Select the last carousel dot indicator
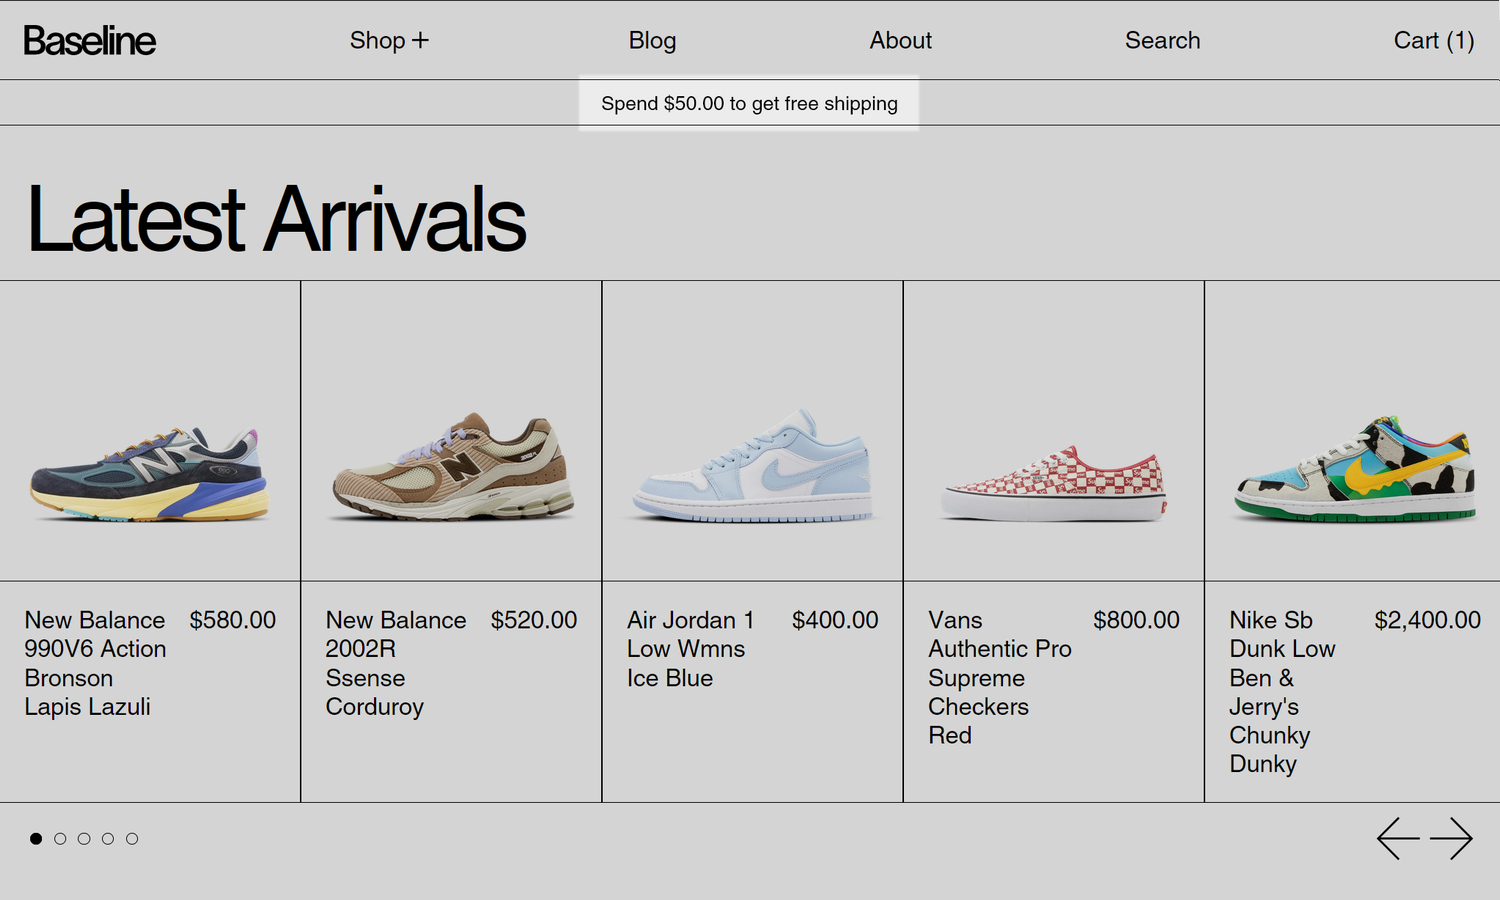The height and width of the screenshot is (900, 1500). (x=131, y=839)
